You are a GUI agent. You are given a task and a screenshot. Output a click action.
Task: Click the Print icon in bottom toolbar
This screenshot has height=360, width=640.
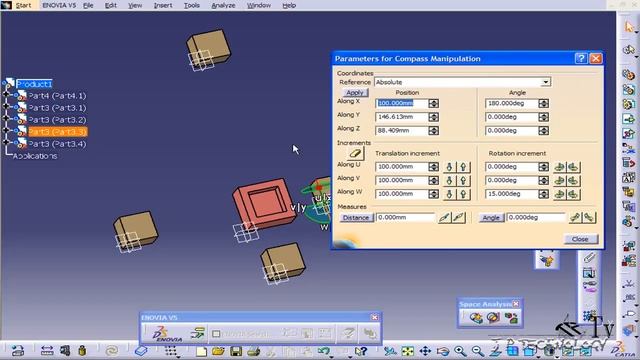pyautogui.click(x=253, y=351)
